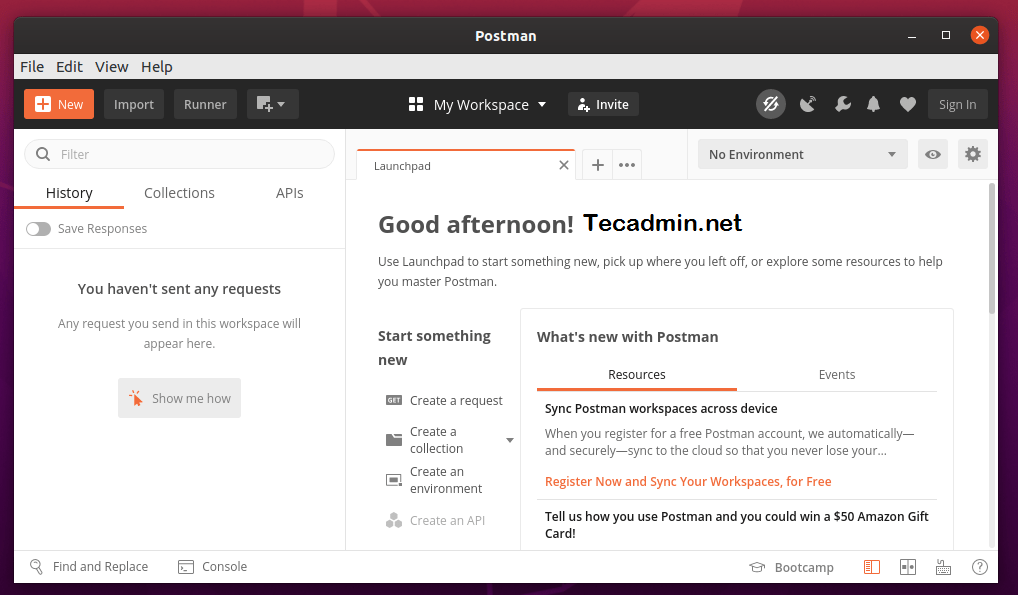Screen dimensions: 1018x595
Task: Select the Resources tab
Action: (636, 374)
